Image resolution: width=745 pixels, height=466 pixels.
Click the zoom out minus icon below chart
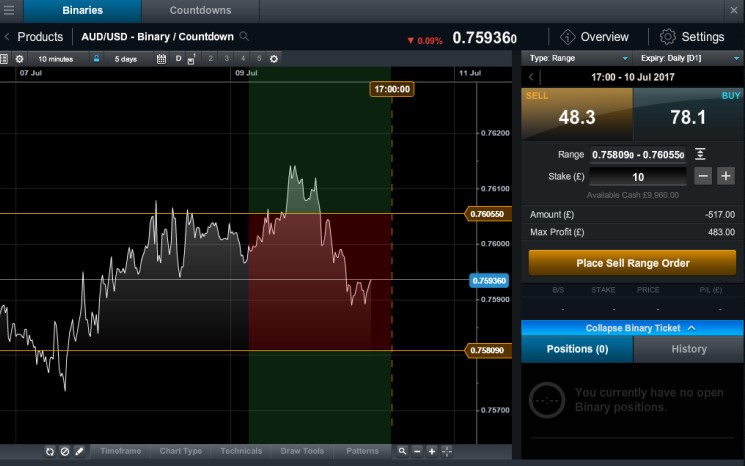click(417, 452)
